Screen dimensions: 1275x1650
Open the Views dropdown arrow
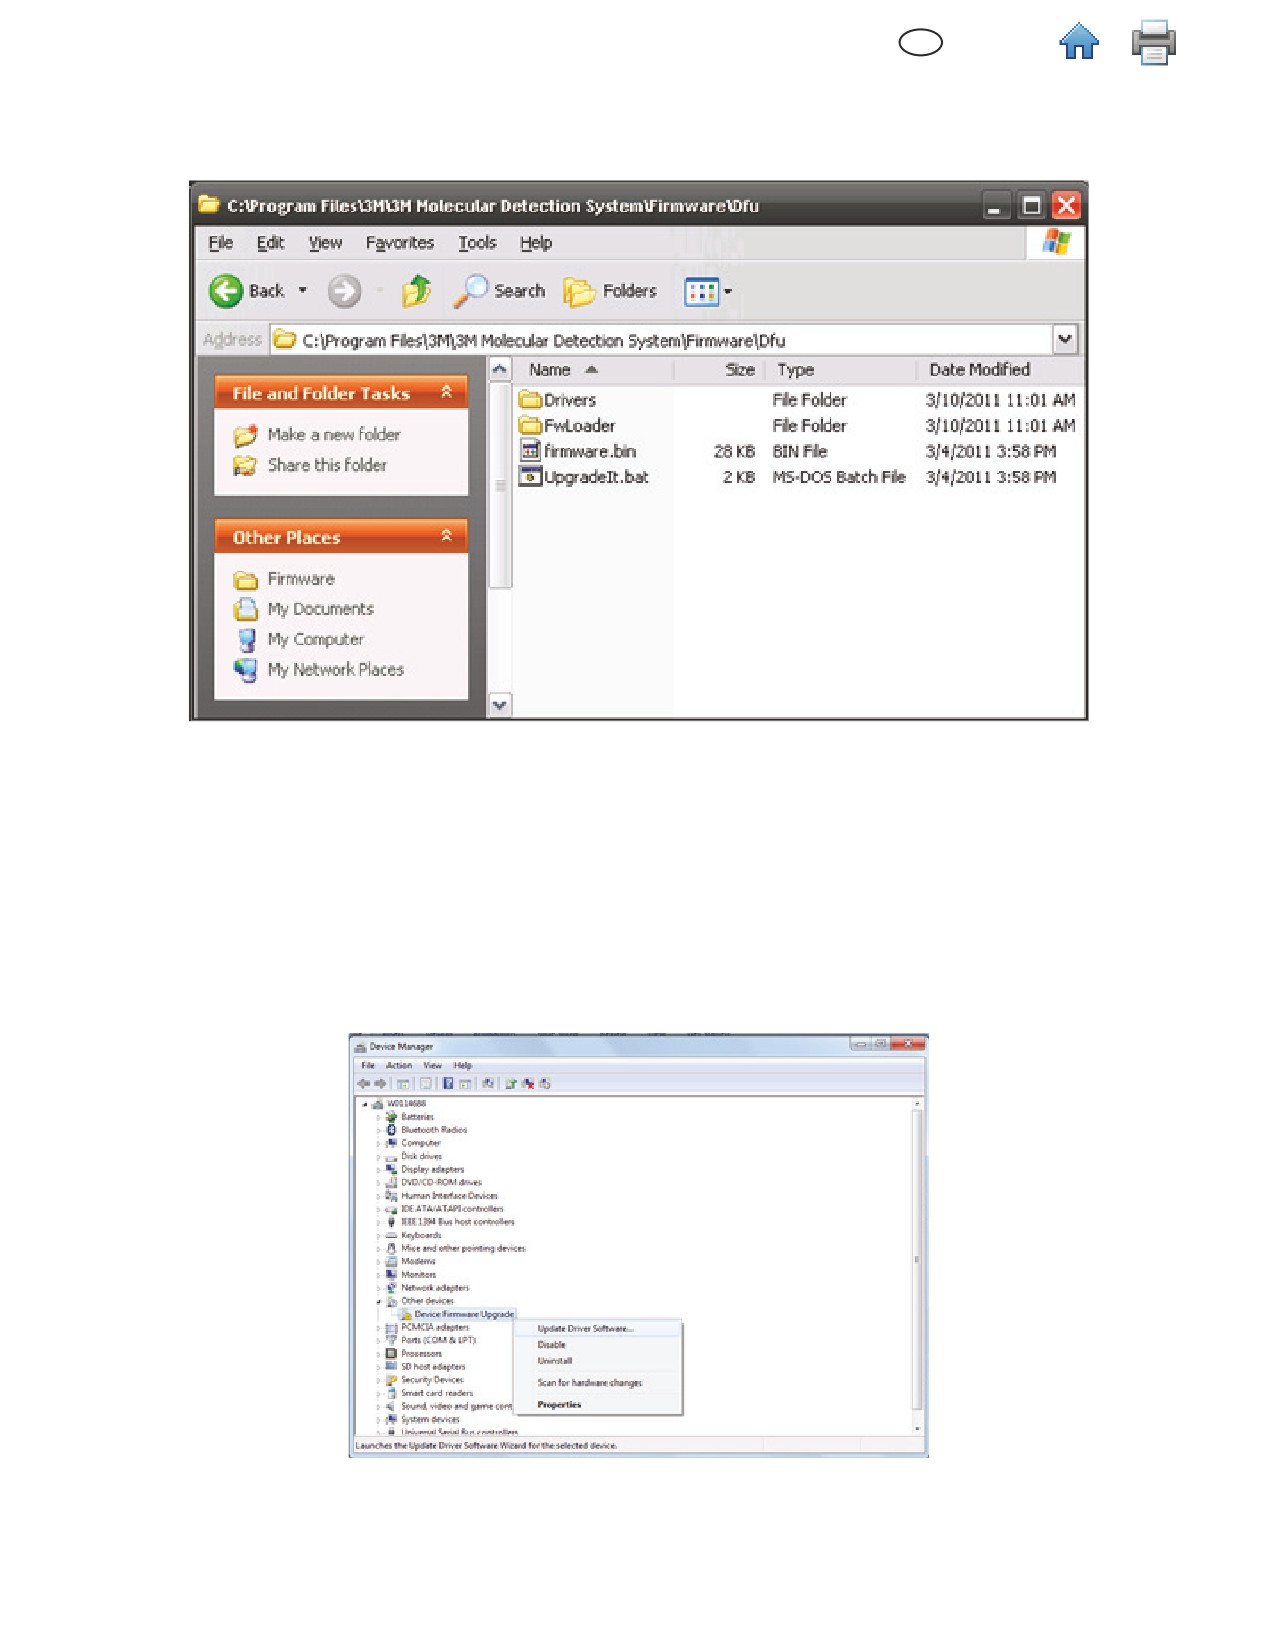728,292
